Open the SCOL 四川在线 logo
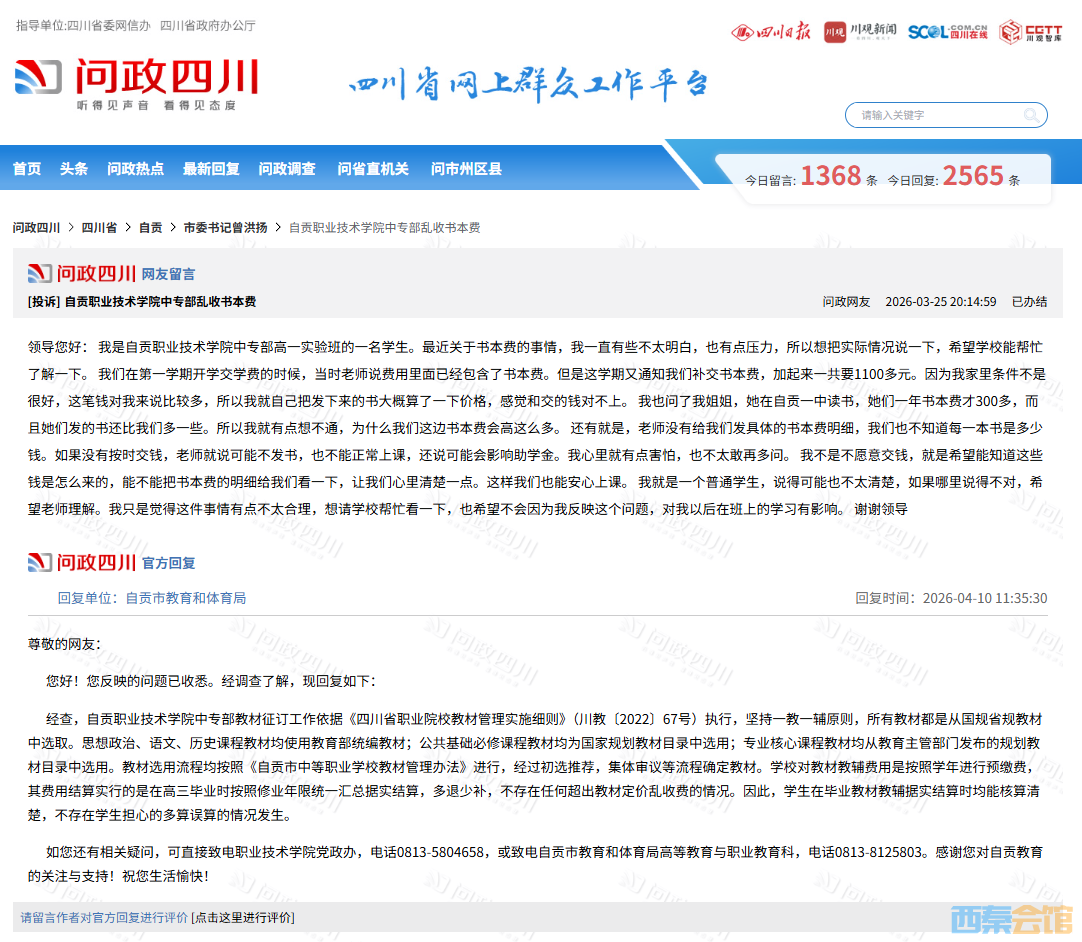Screen dimensions: 1082x942 pos(947,32)
